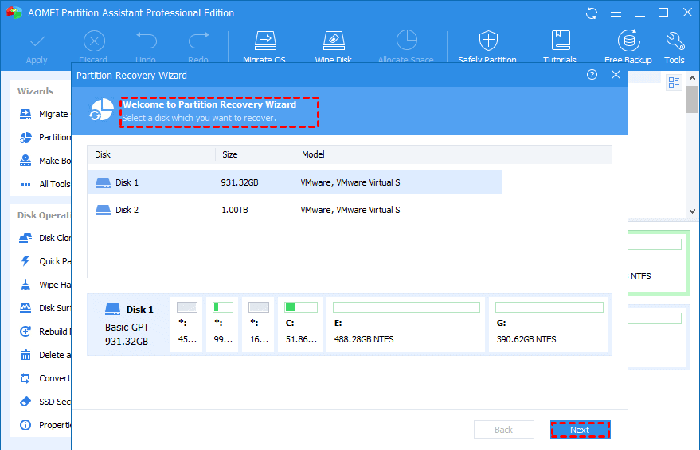Click Wipe Hard Drive sidebar icon

[25, 285]
